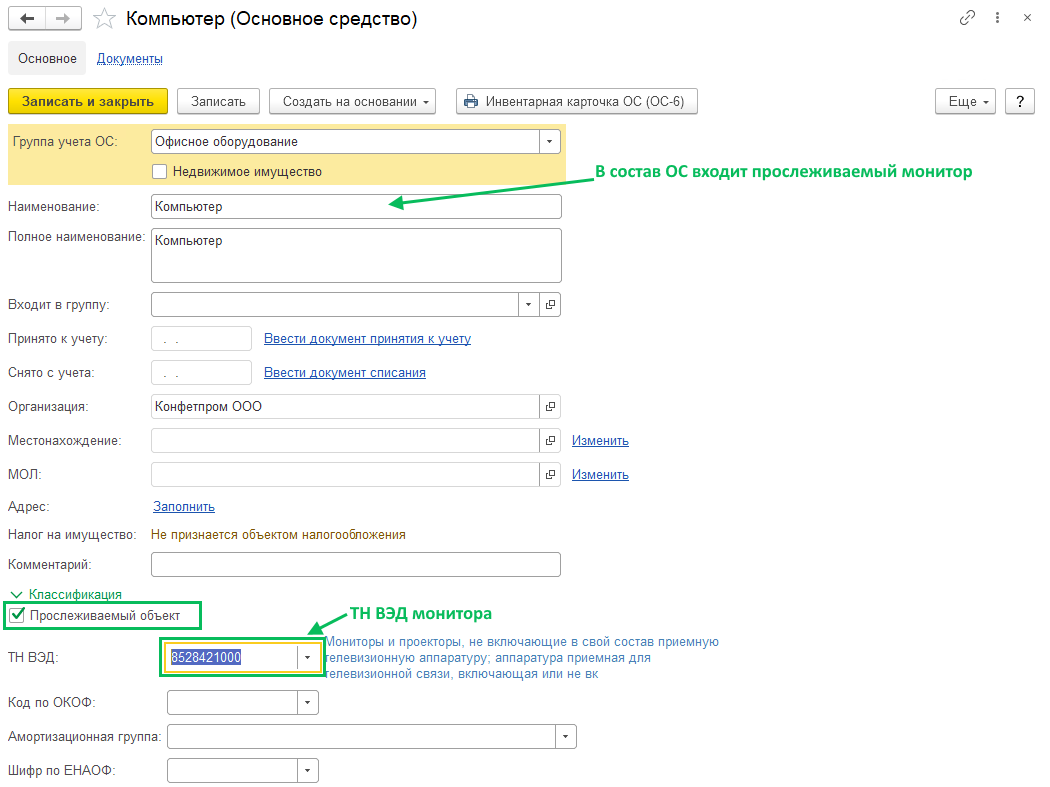Viewport: 1050px width, 787px height.
Task: Toggle the Недвижимое имущество checkbox
Action: [x=159, y=171]
